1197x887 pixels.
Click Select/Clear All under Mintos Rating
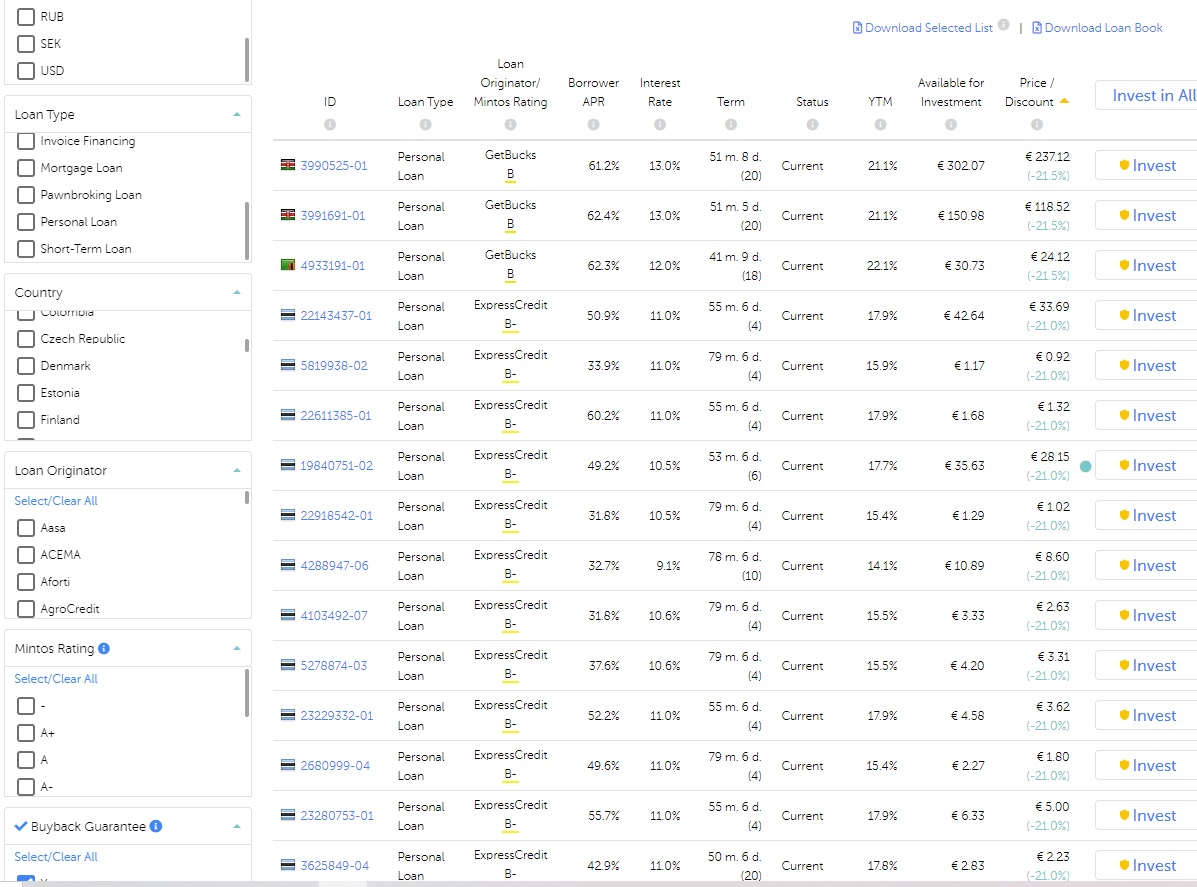pyautogui.click(x=56, y=679)
